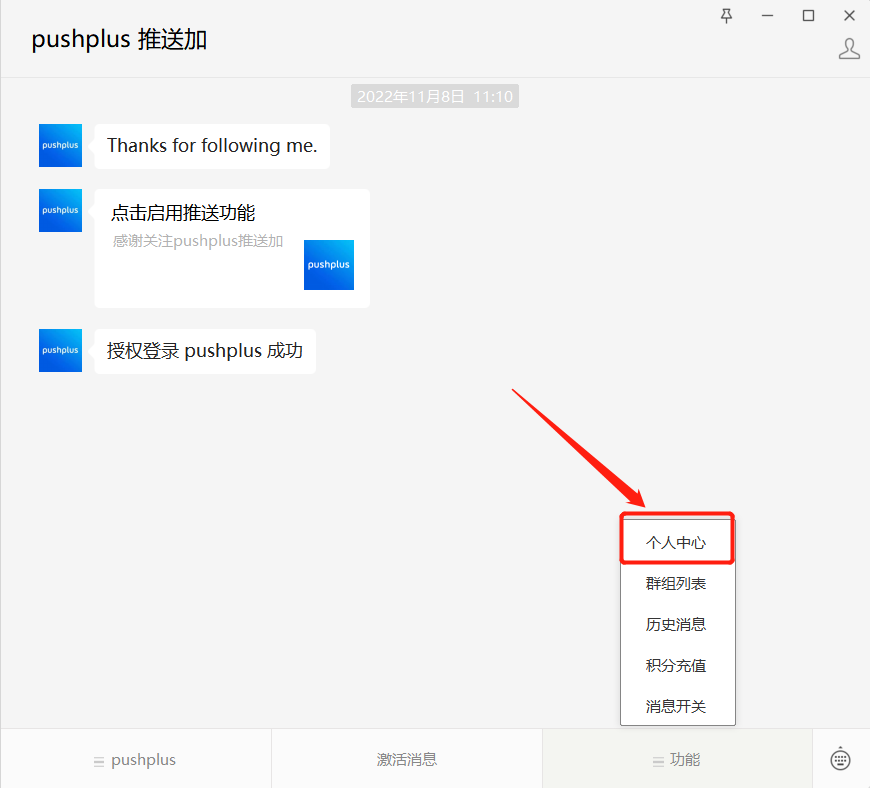Image resolution: width=870 pixels, height=788 pixels.
Task: Maximize the pushplus chat window
Action: click(x=808, y=16)
